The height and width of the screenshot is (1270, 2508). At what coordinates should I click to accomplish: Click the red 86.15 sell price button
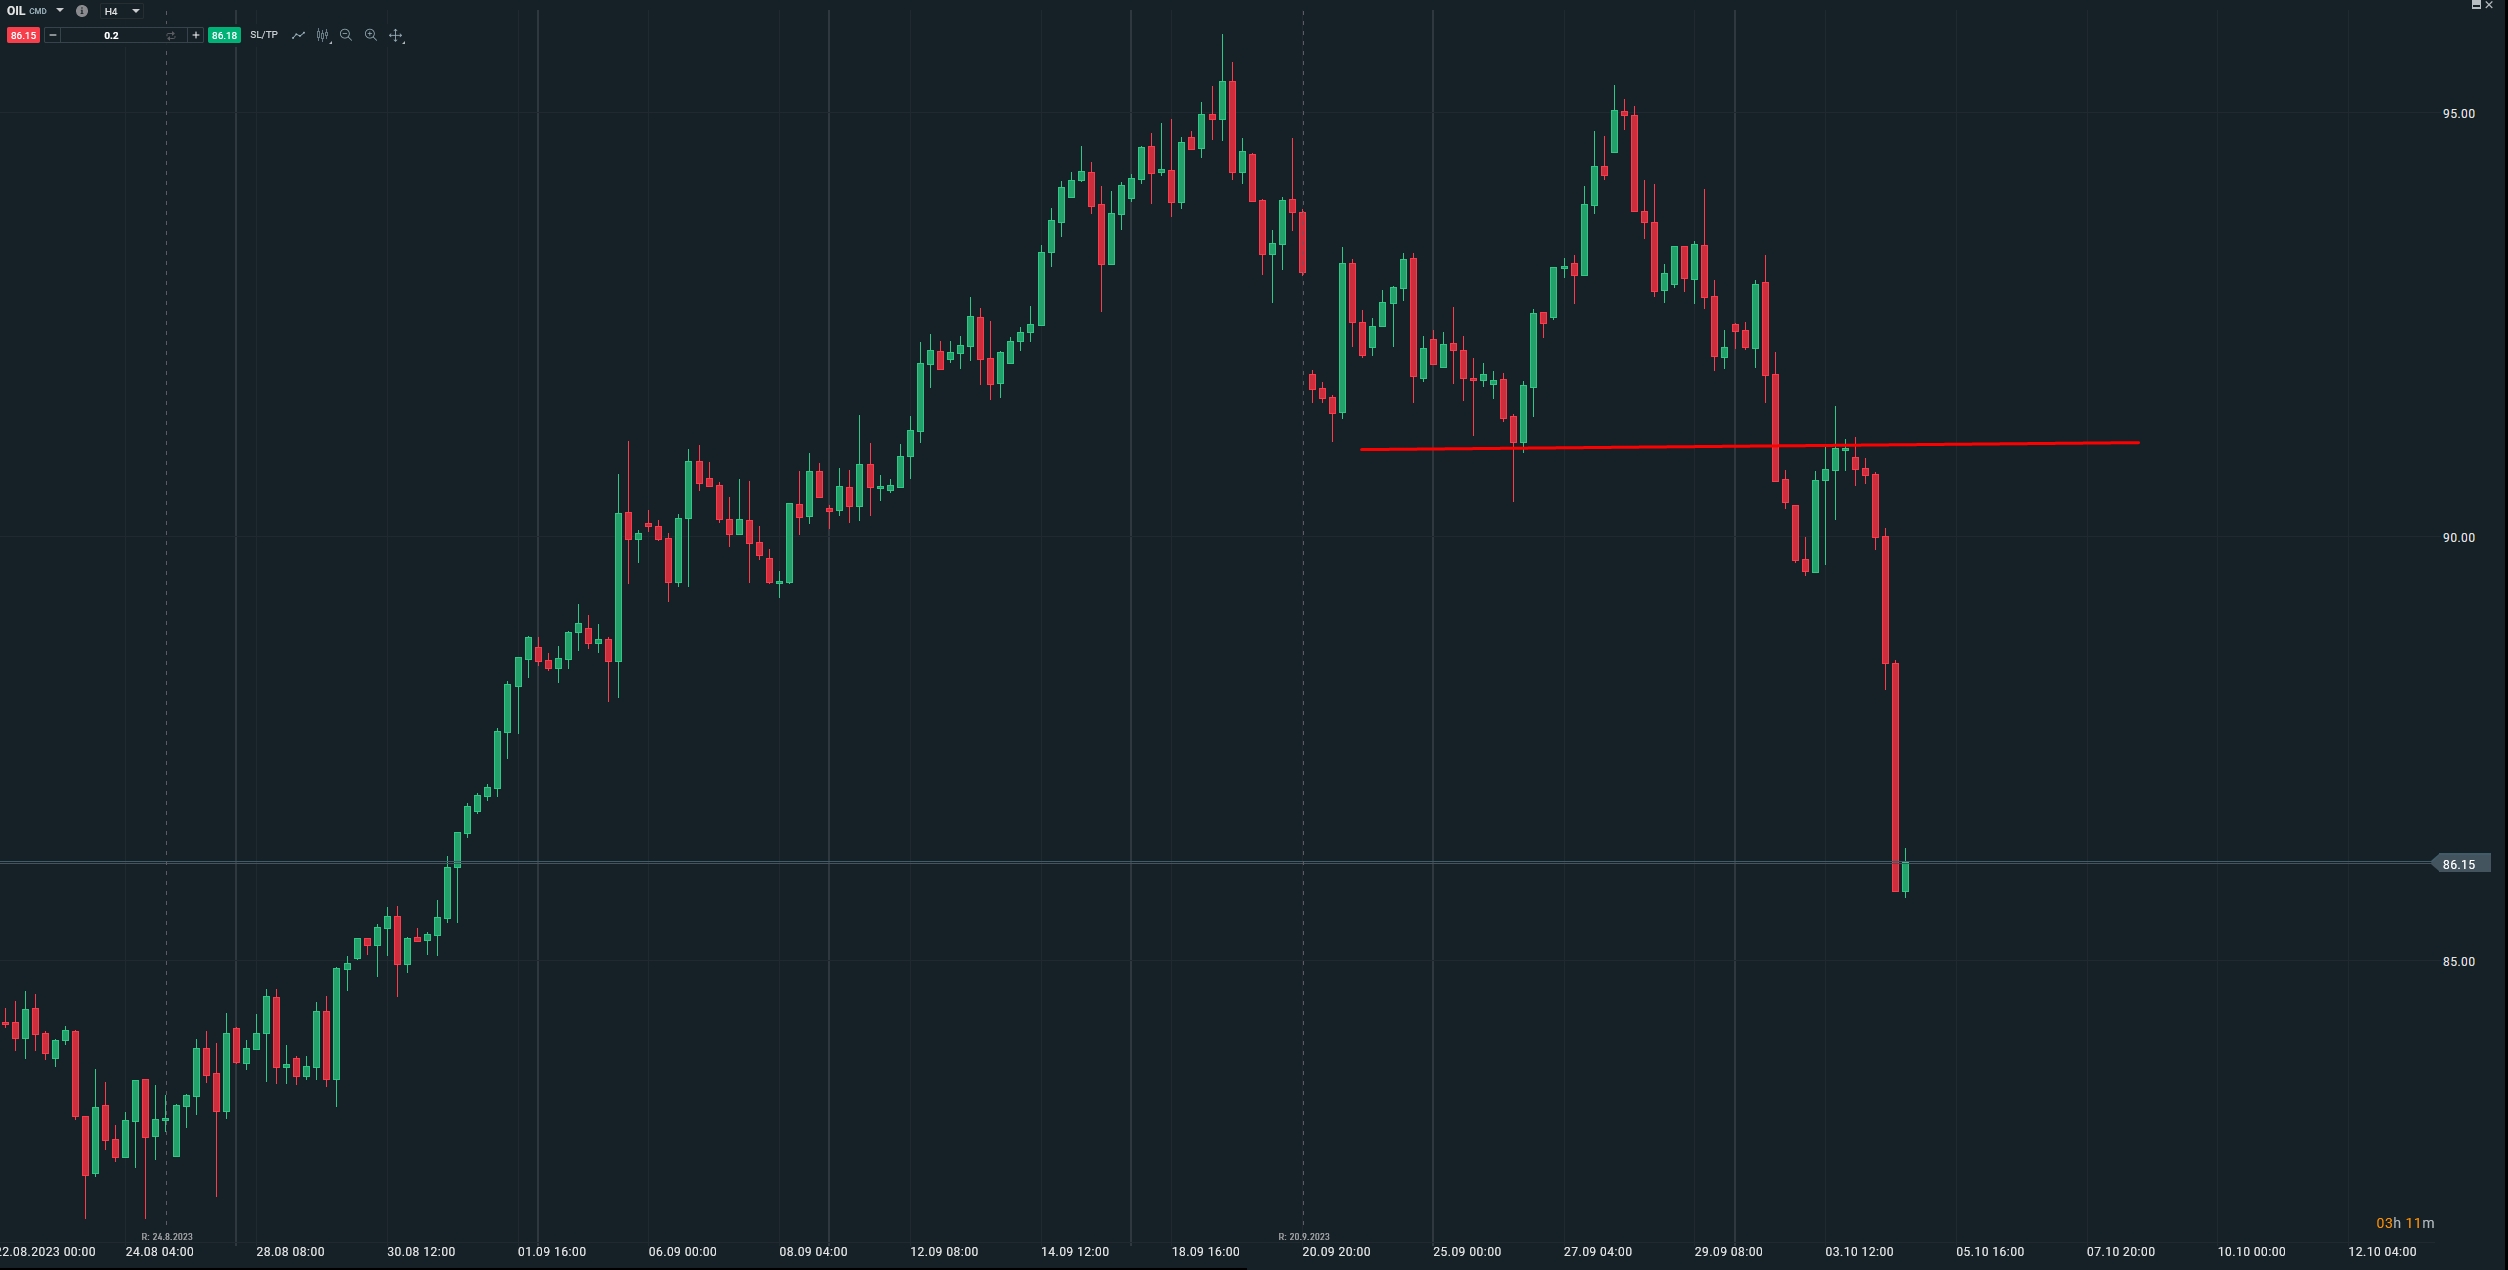coord(23,35)
